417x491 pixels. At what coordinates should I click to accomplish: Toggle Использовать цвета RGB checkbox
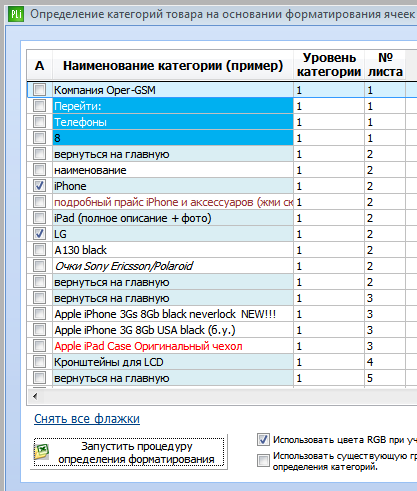[x=263, y=440]
